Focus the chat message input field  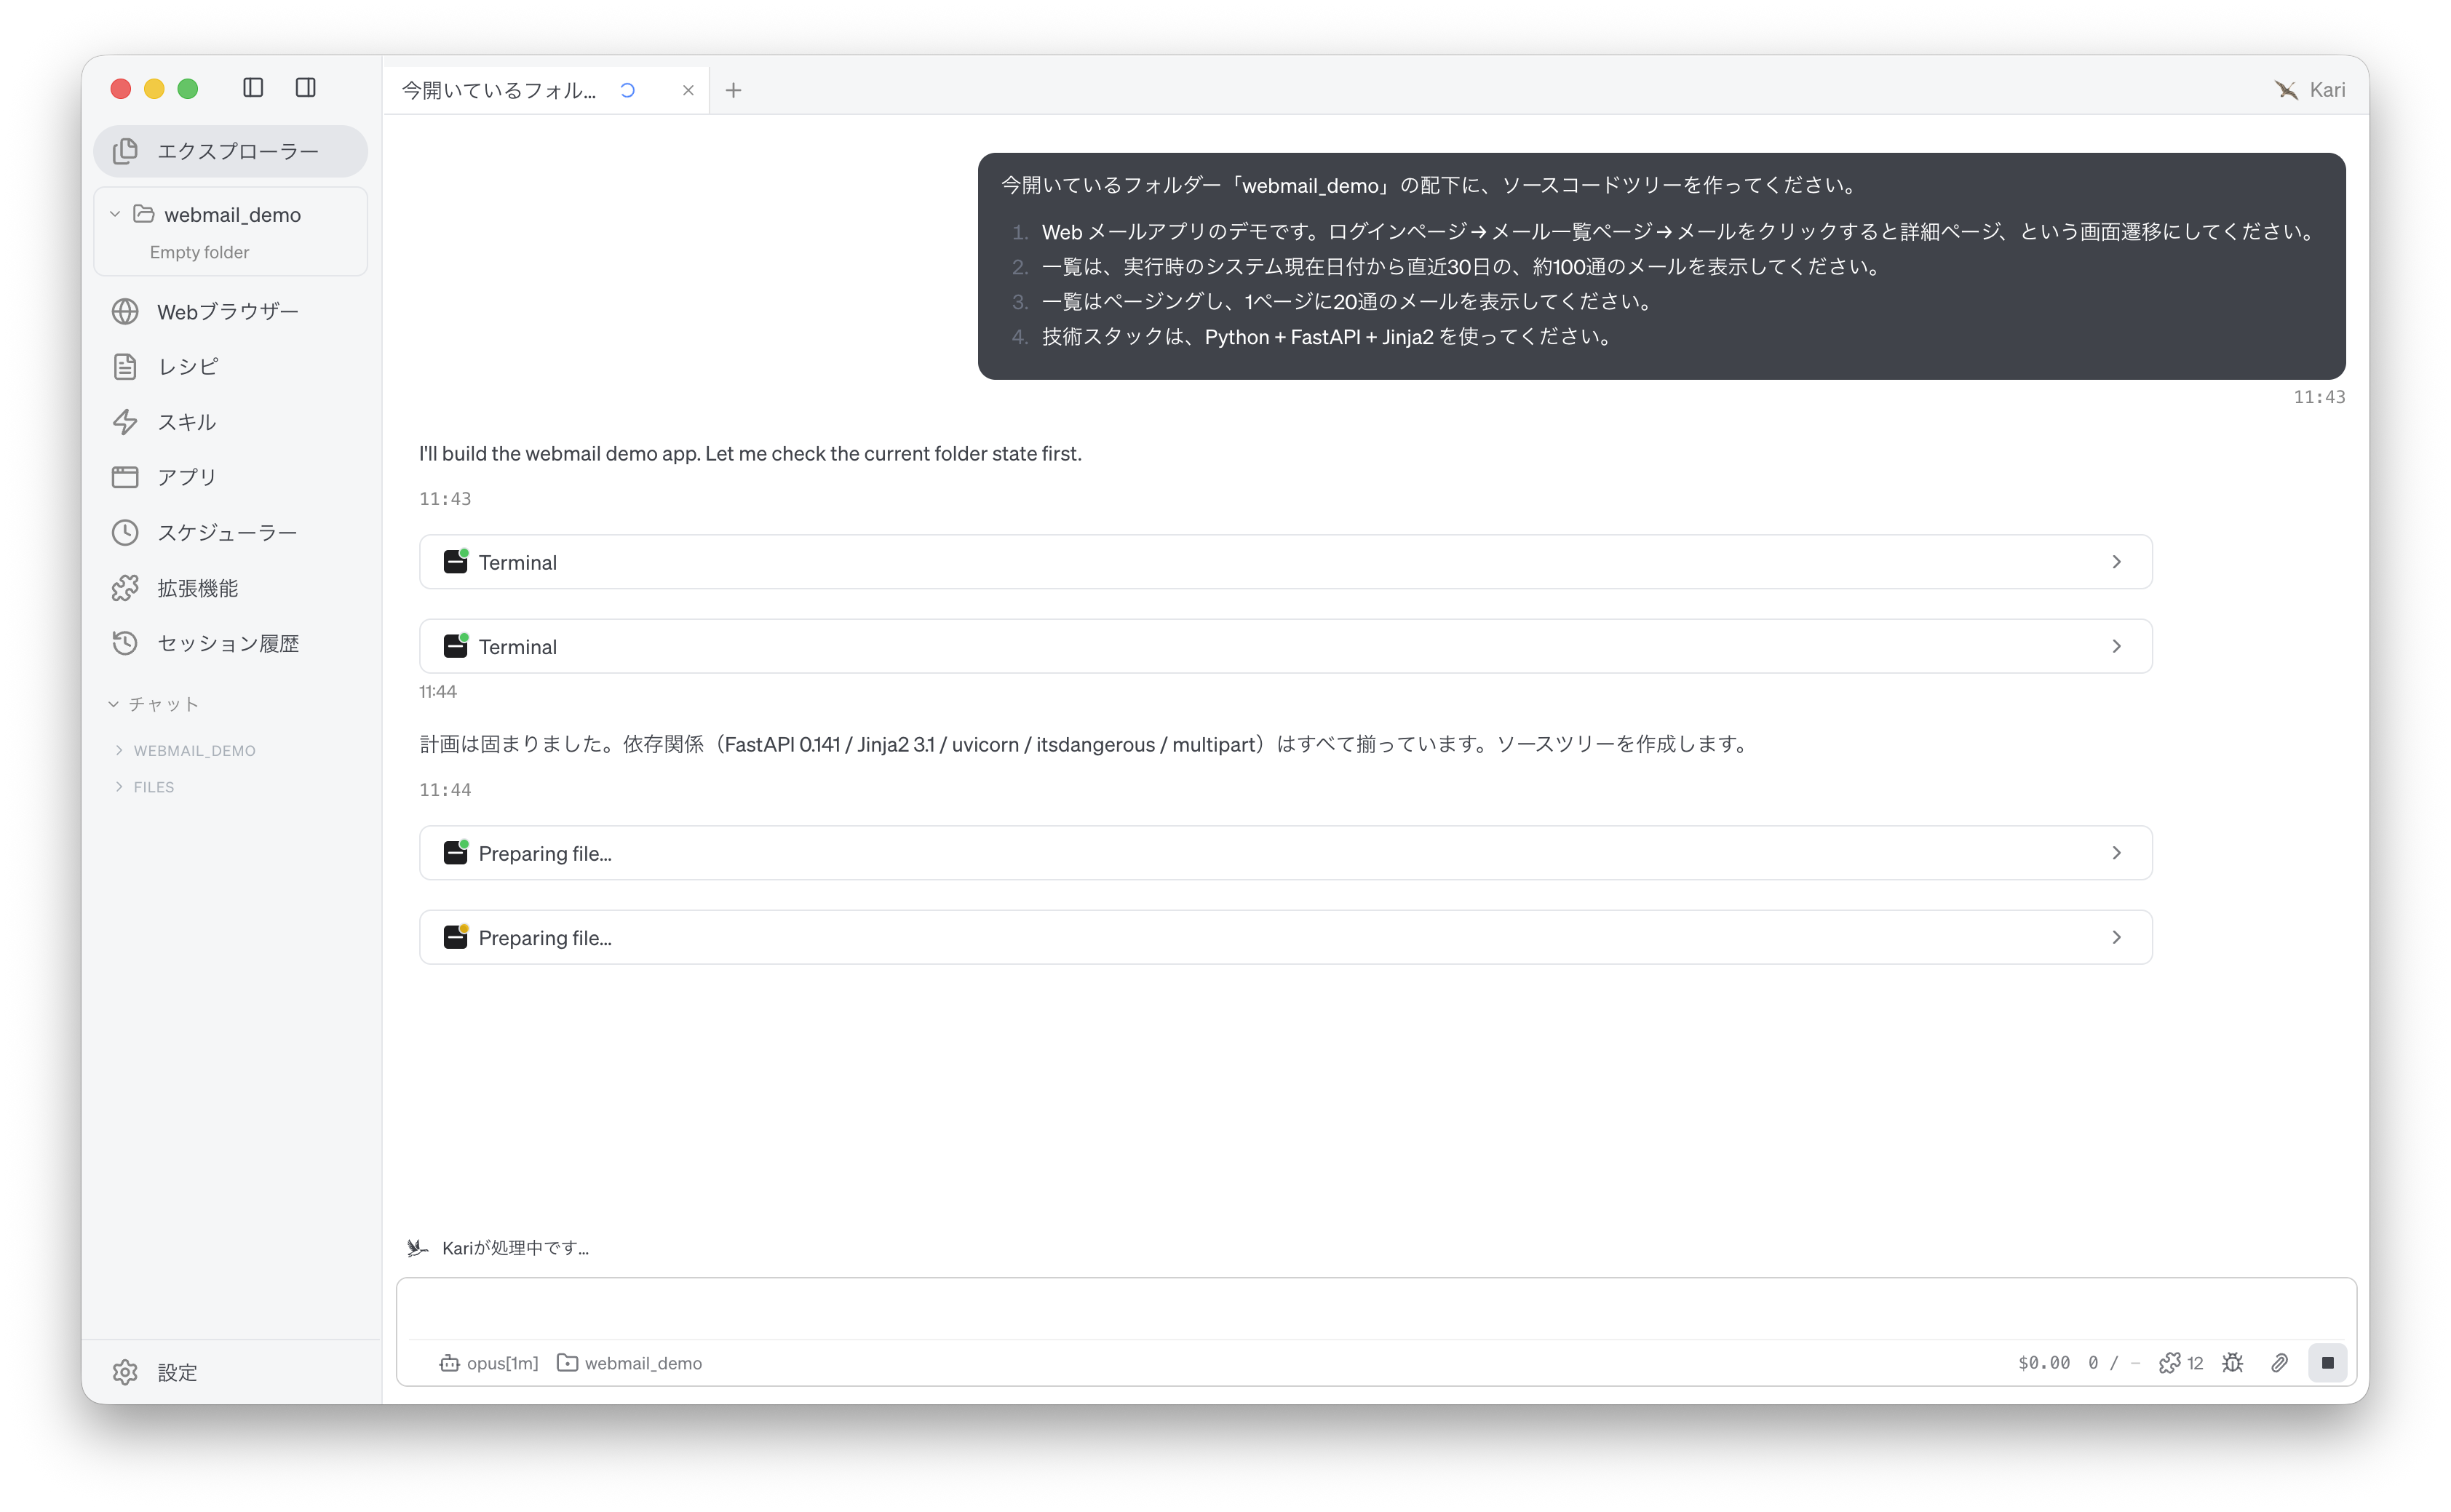[1376, 1308]
